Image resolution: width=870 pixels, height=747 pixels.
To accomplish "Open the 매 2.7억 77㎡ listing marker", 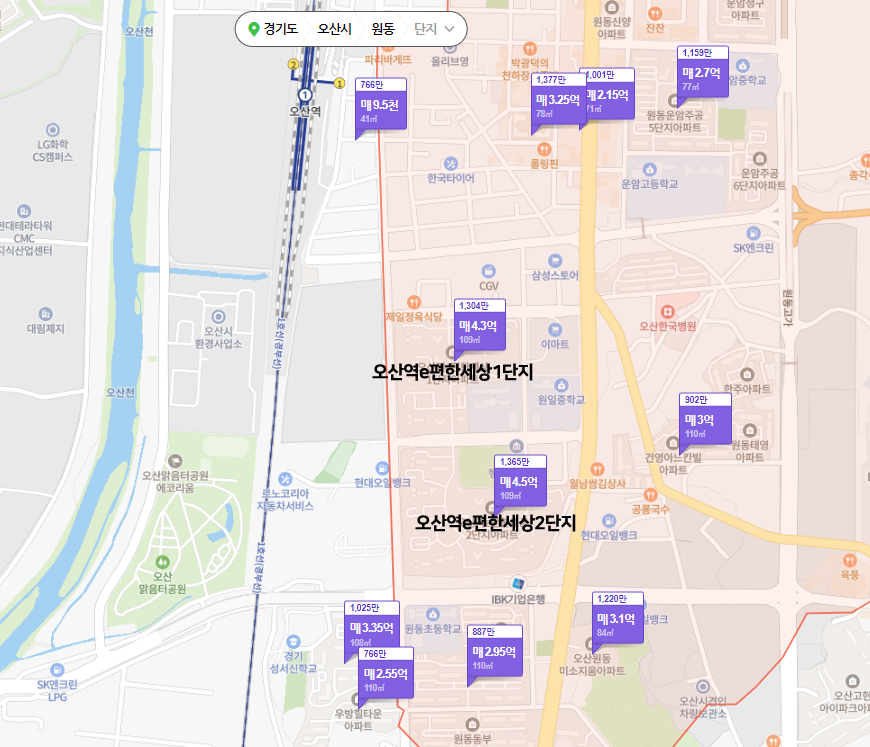I will pos(702,72).
